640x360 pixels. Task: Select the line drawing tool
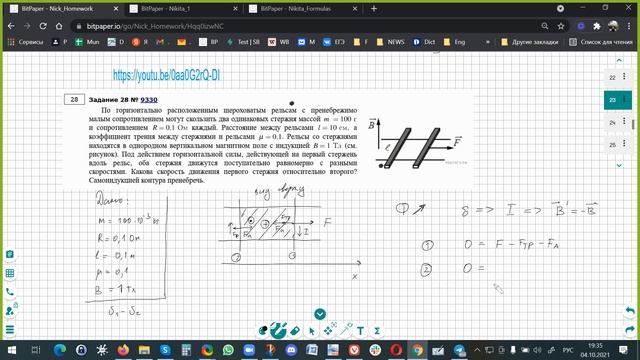coord(346,329)
